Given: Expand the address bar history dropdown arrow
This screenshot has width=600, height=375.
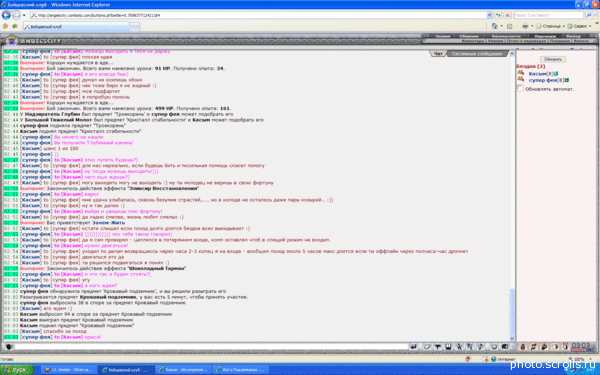Looking at the screenshot, I should click(x=489, y=15).
